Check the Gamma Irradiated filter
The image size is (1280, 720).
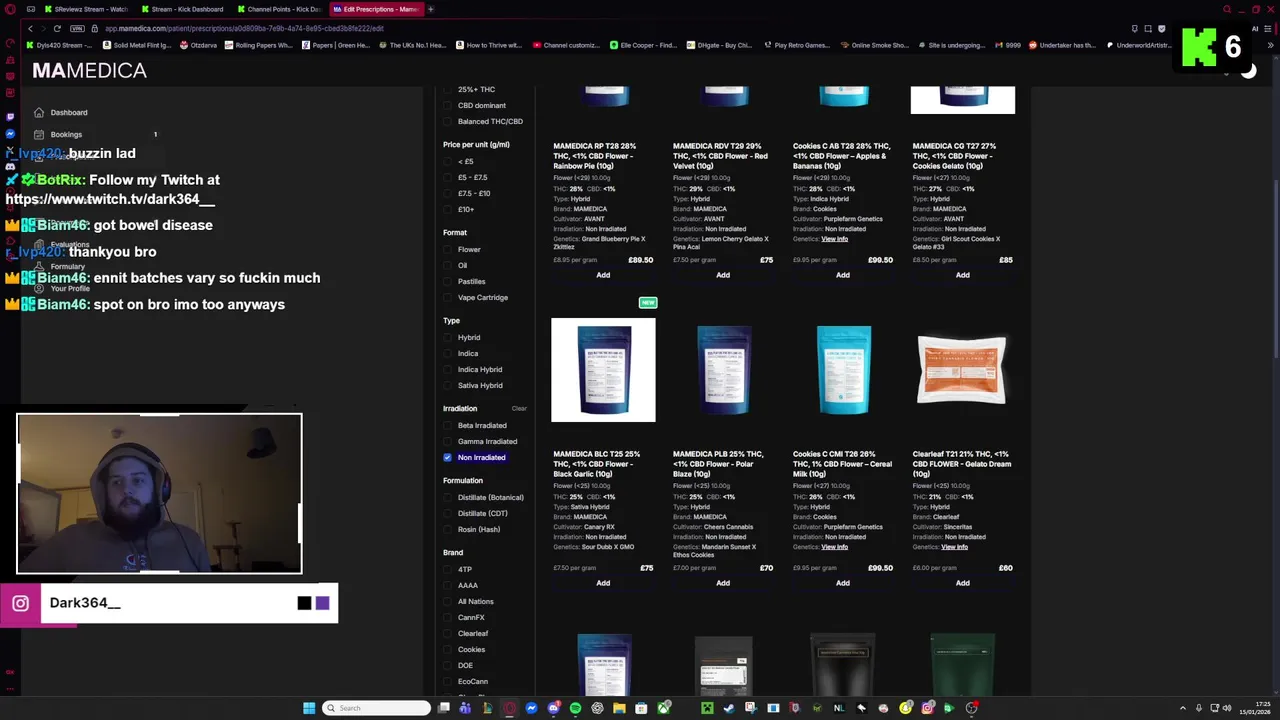(448, 441)
